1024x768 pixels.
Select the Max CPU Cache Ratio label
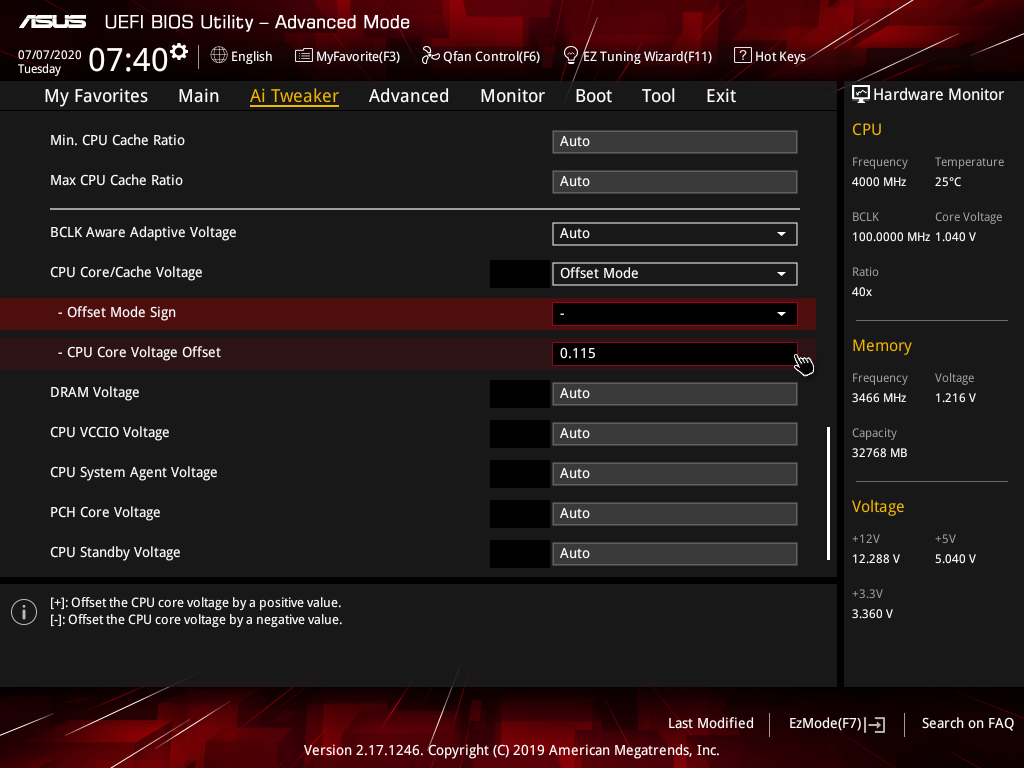tap(116, 180)
